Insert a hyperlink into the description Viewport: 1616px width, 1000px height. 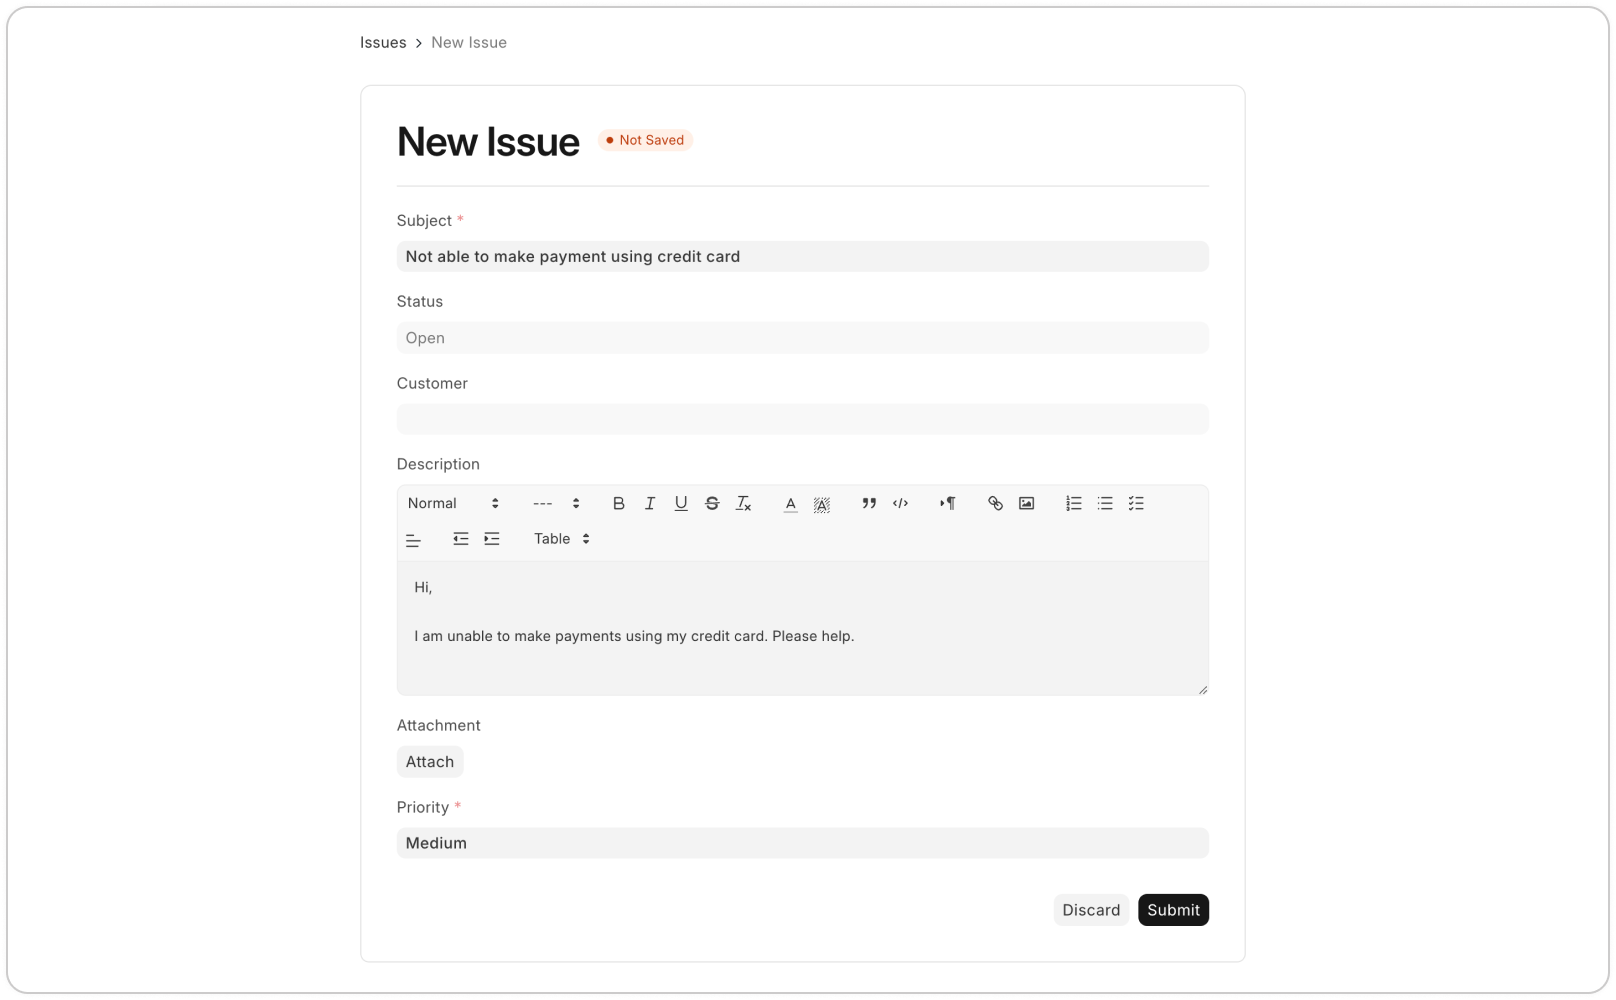(x=995, y=503)
